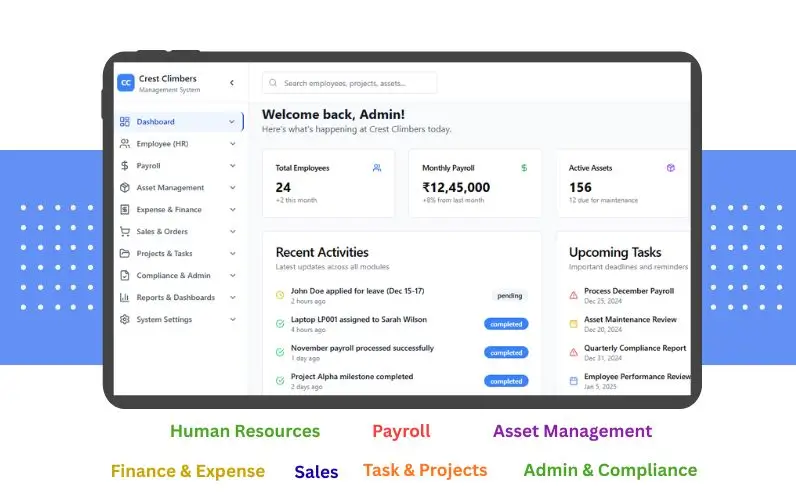This screenshot has width=796, height=500.
Task: Click the Payroll dollar icon in sidebar
Action: [x=124, y=165]
